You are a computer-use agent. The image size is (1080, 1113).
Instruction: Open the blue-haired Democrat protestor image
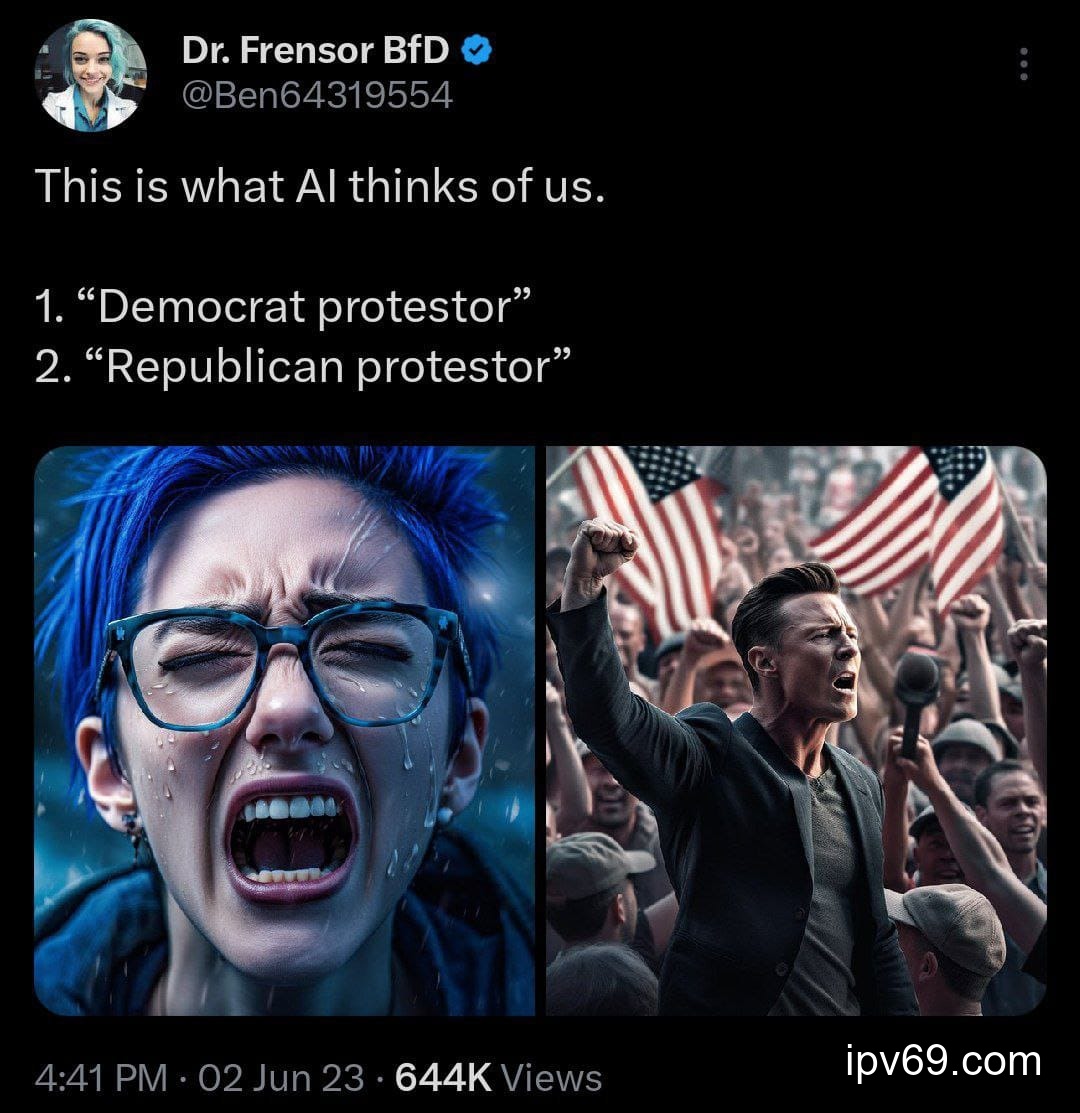point(285,730)
